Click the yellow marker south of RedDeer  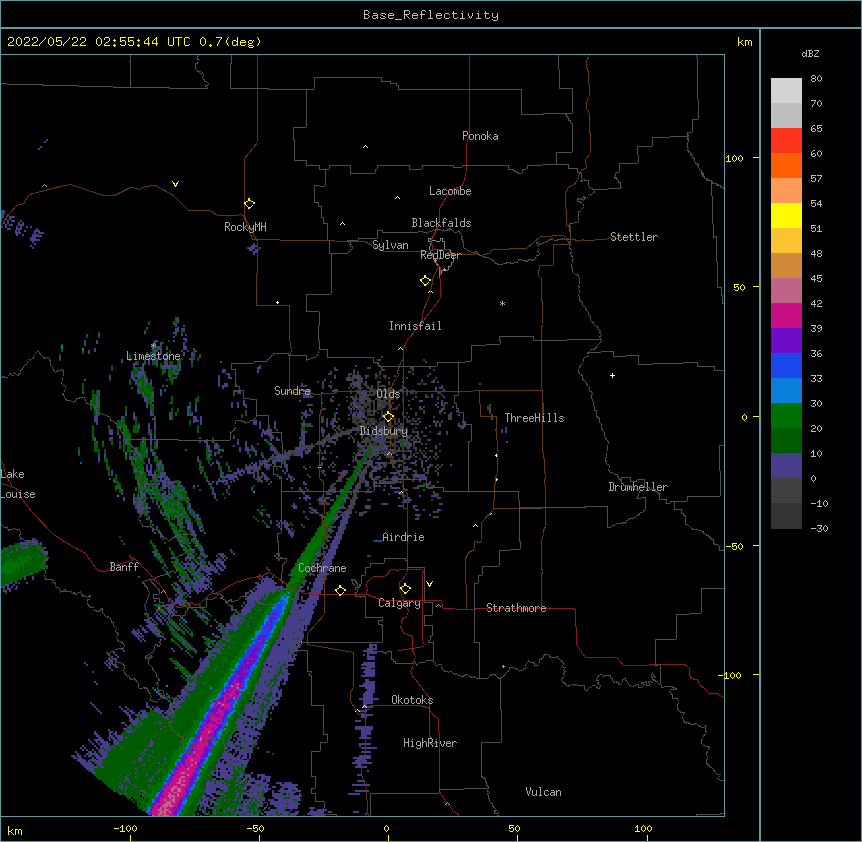pos(425,281)
